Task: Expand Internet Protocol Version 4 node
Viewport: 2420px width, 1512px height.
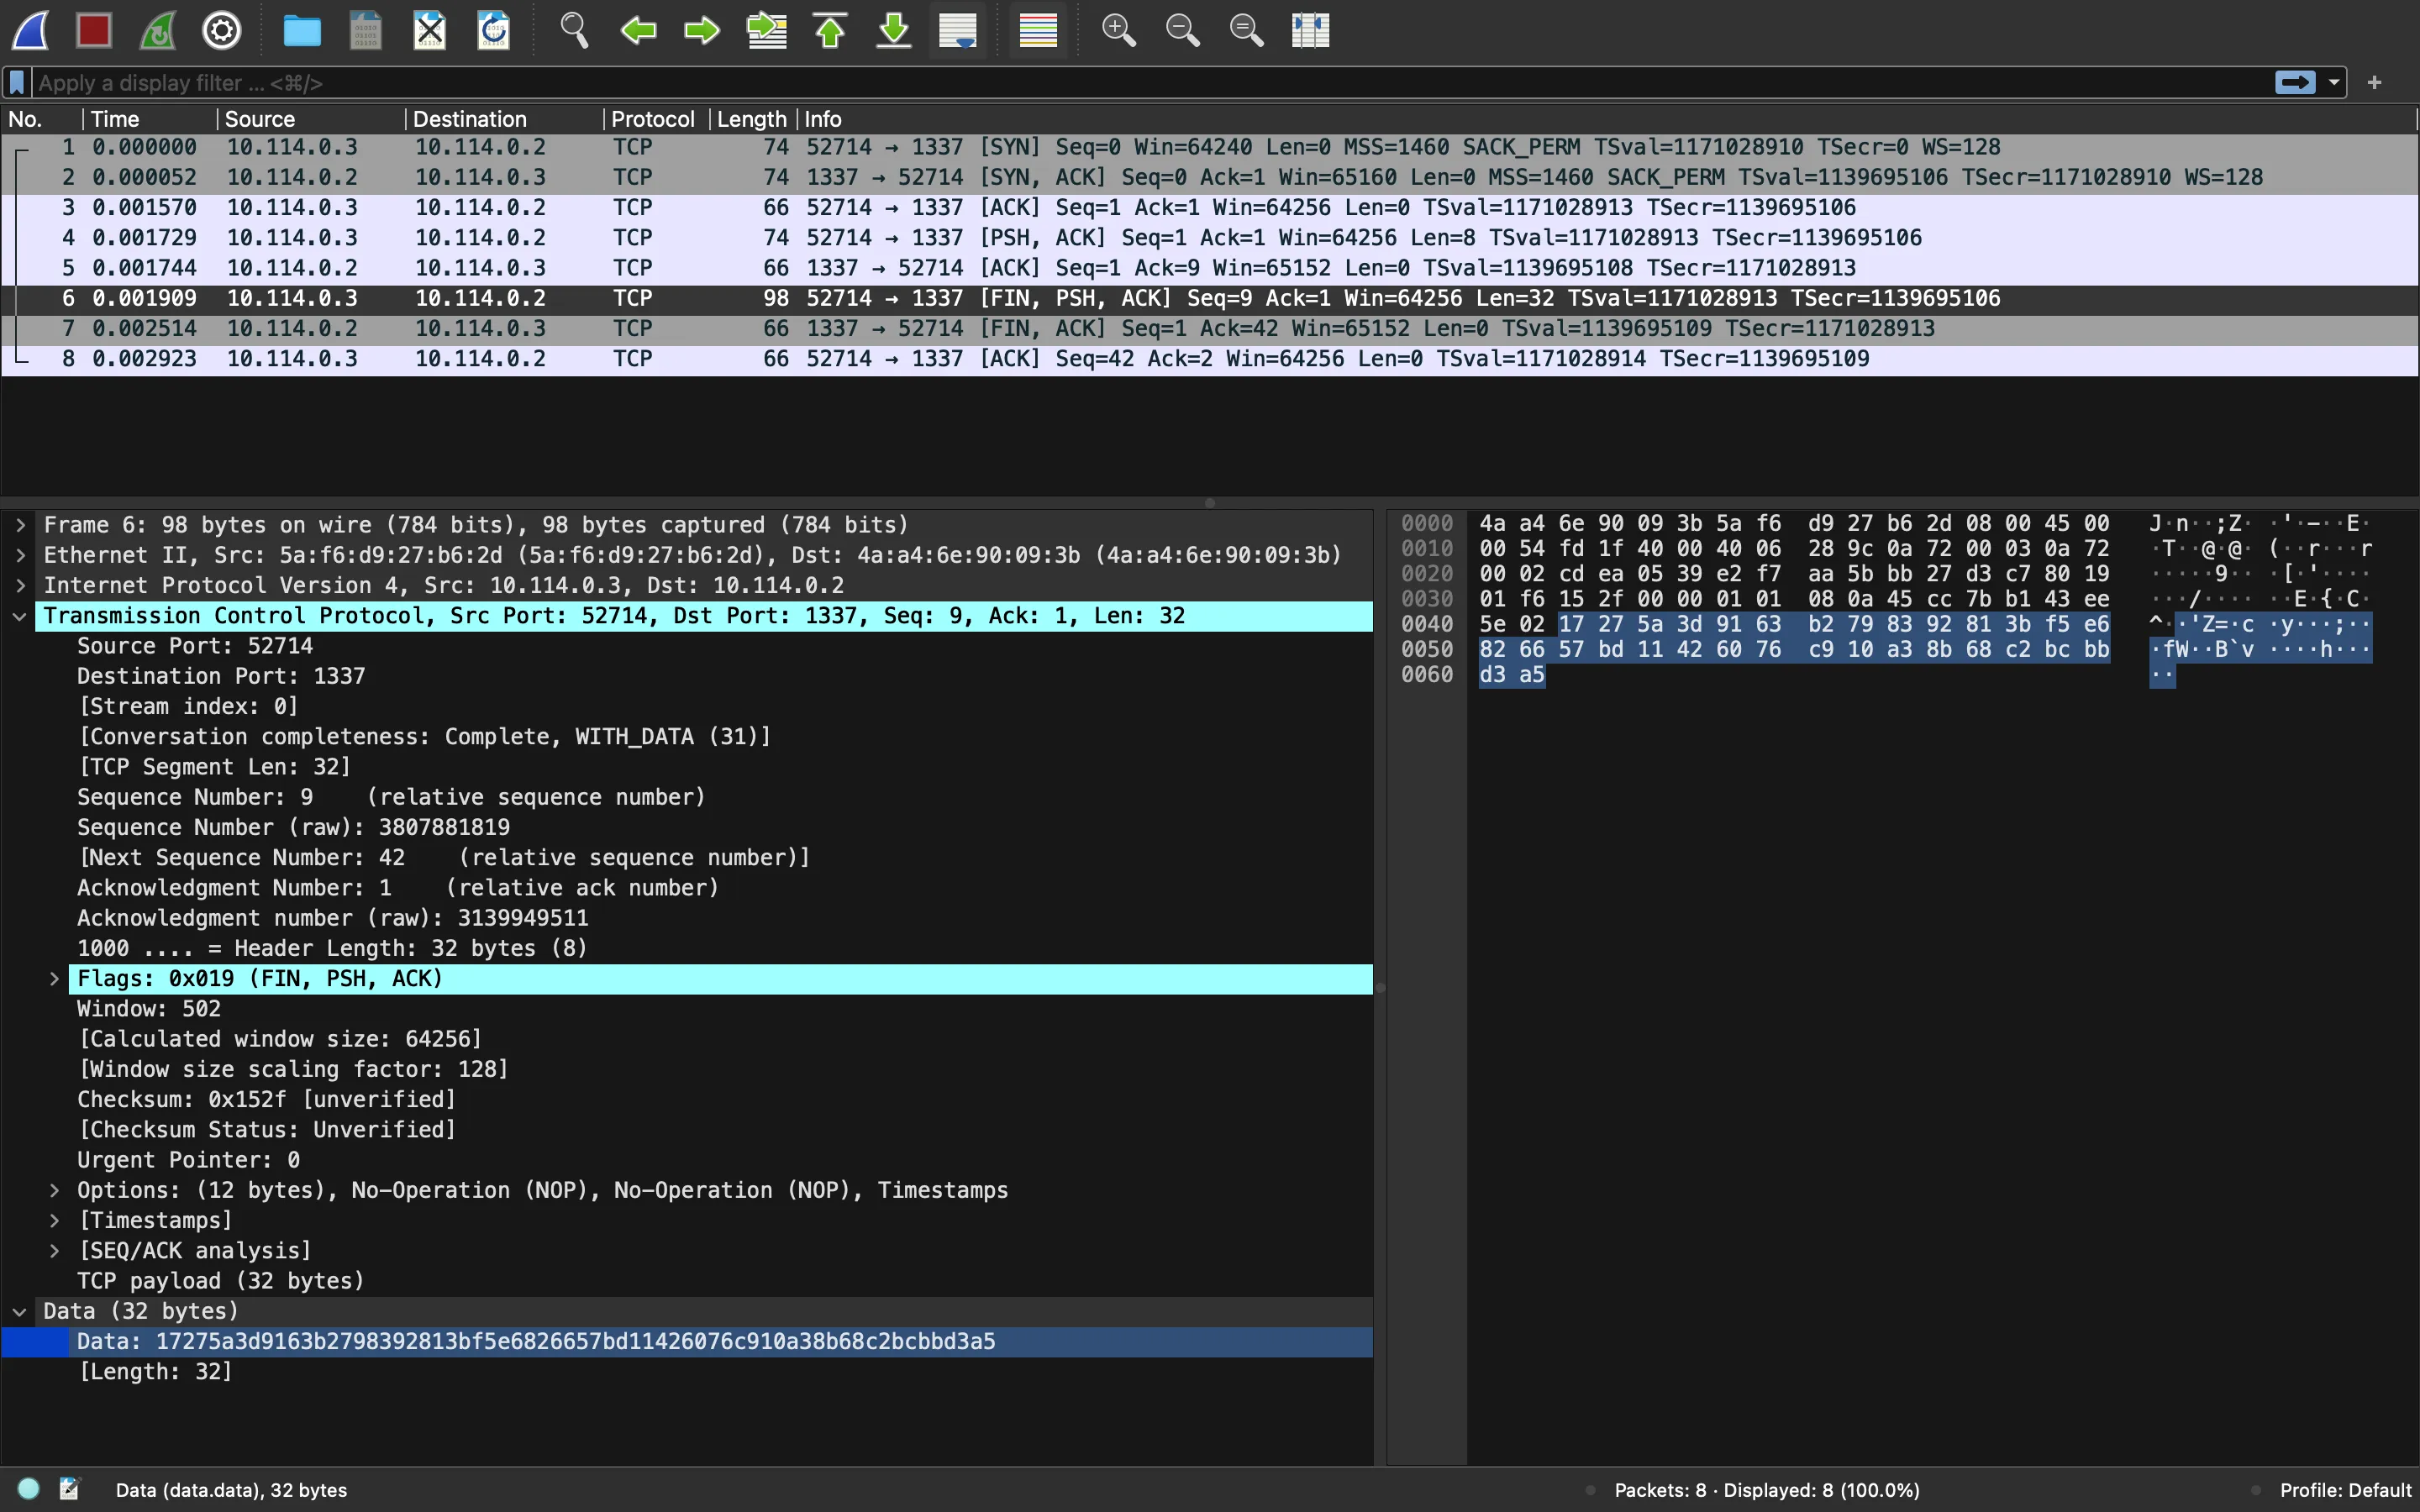Action: click(x=20, y=585)
